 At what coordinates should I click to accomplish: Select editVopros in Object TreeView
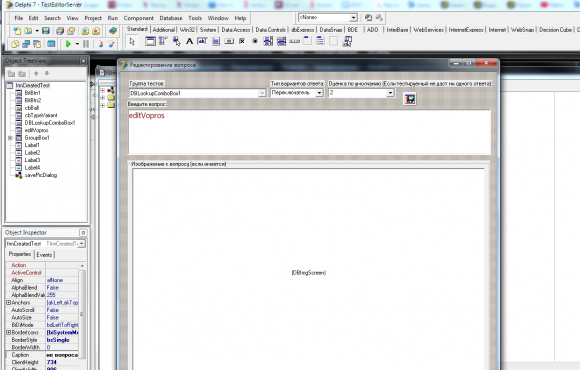[x=36, y=130]
